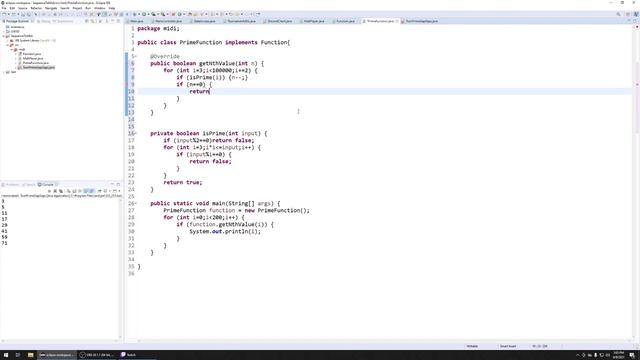Open MidiPlayer.java in Package Explorer tree

pyautogui.click(x=33, y=58)
